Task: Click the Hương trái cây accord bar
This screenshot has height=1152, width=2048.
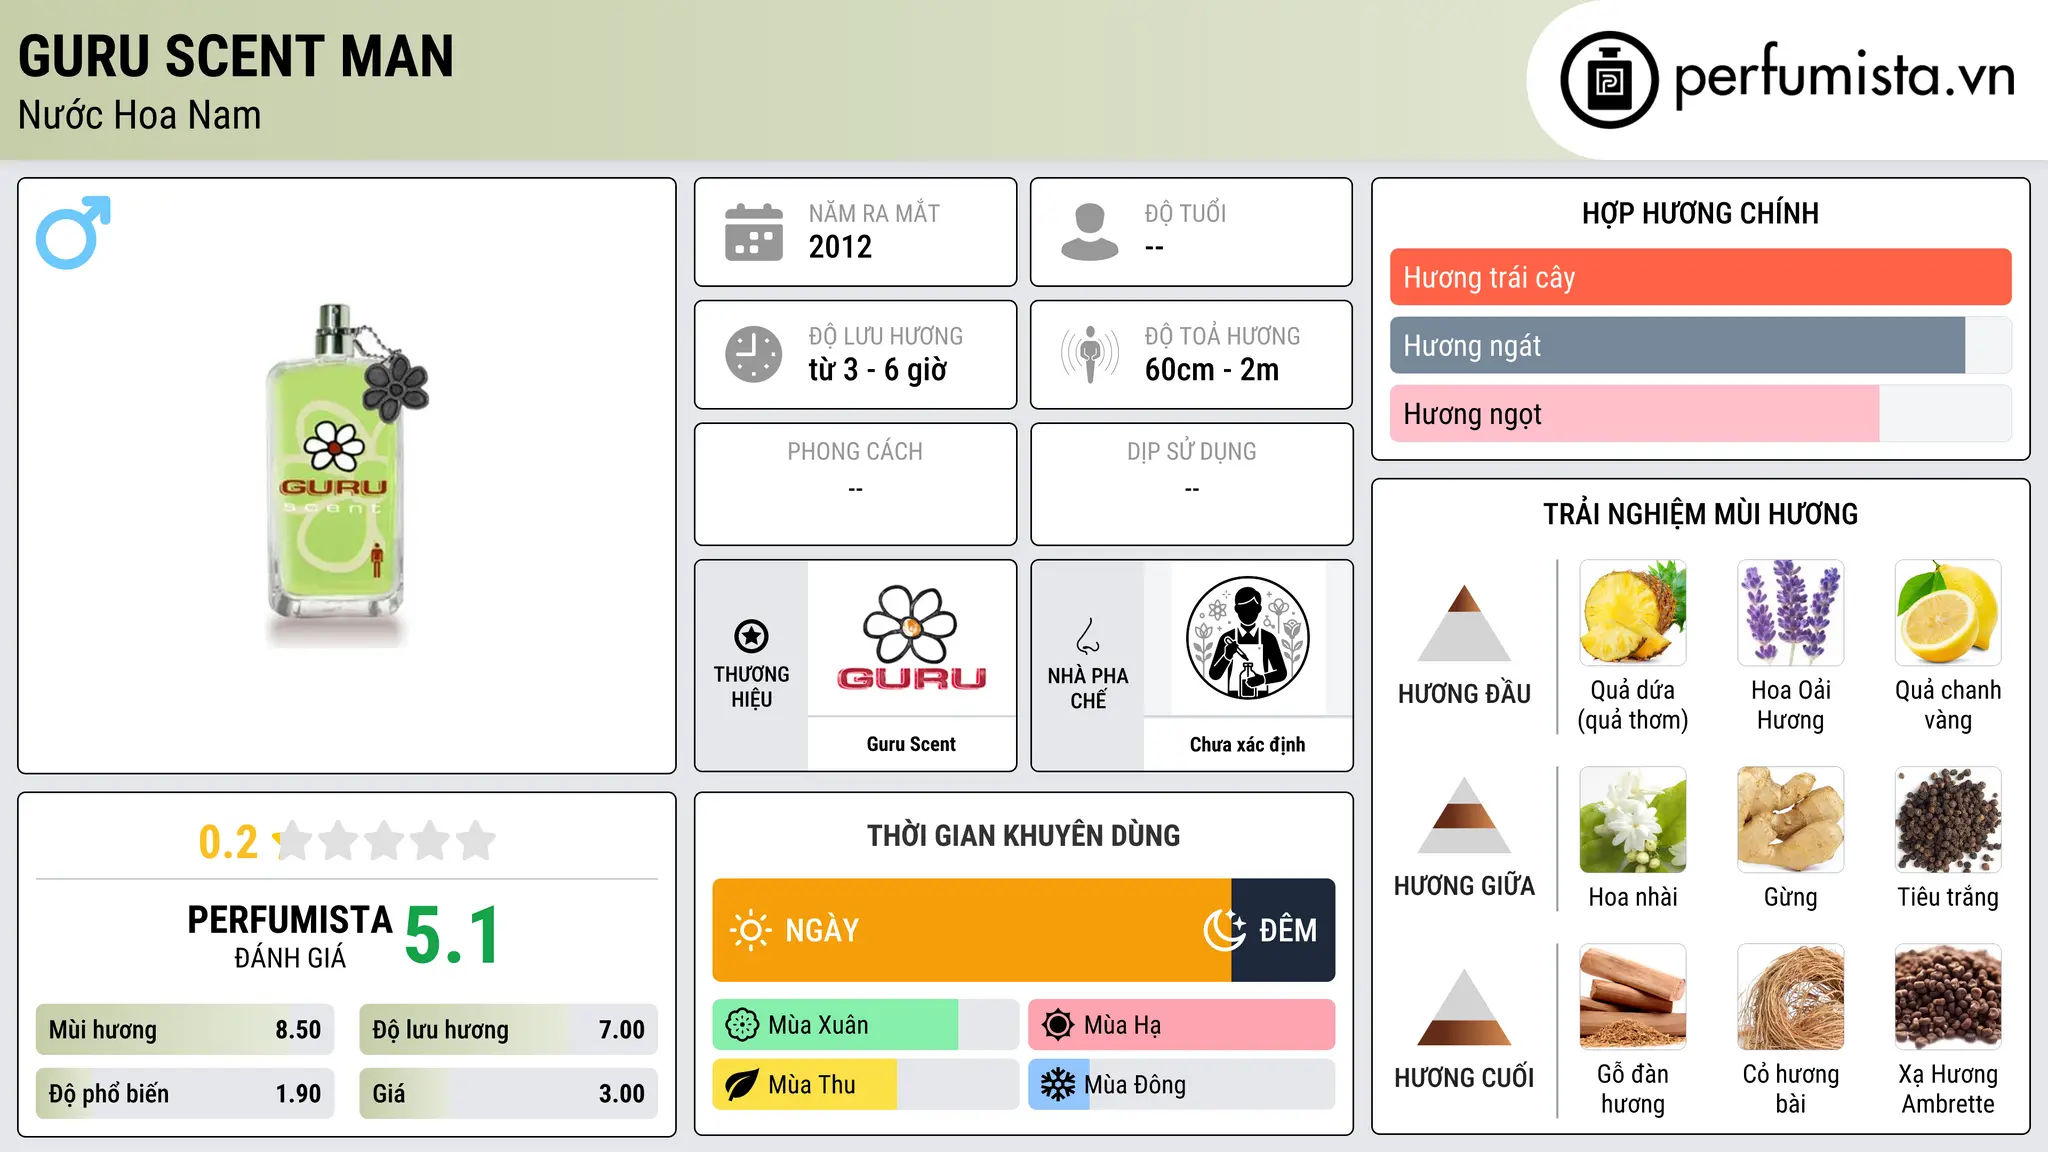Action: [x=1700, y=277]
